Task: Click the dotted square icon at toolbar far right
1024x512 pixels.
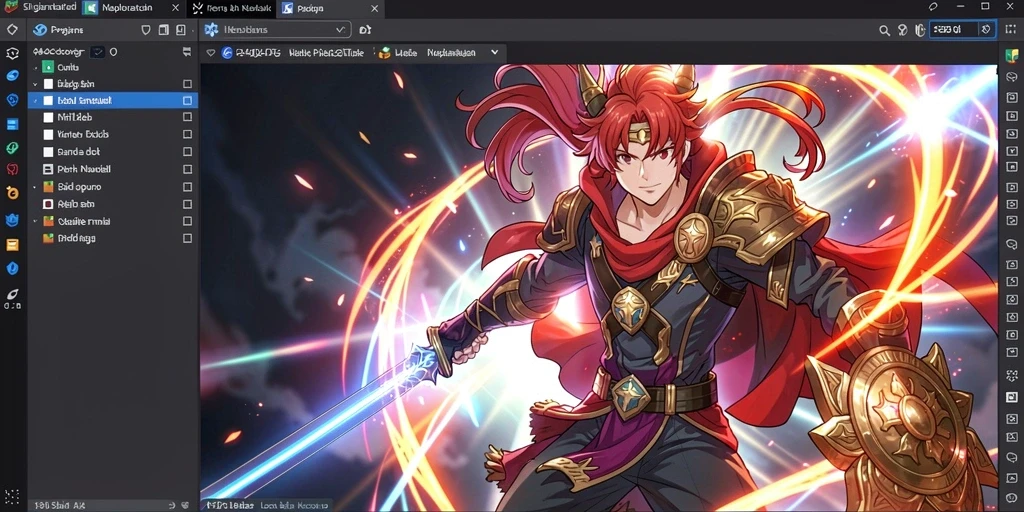Action: 1012,29
